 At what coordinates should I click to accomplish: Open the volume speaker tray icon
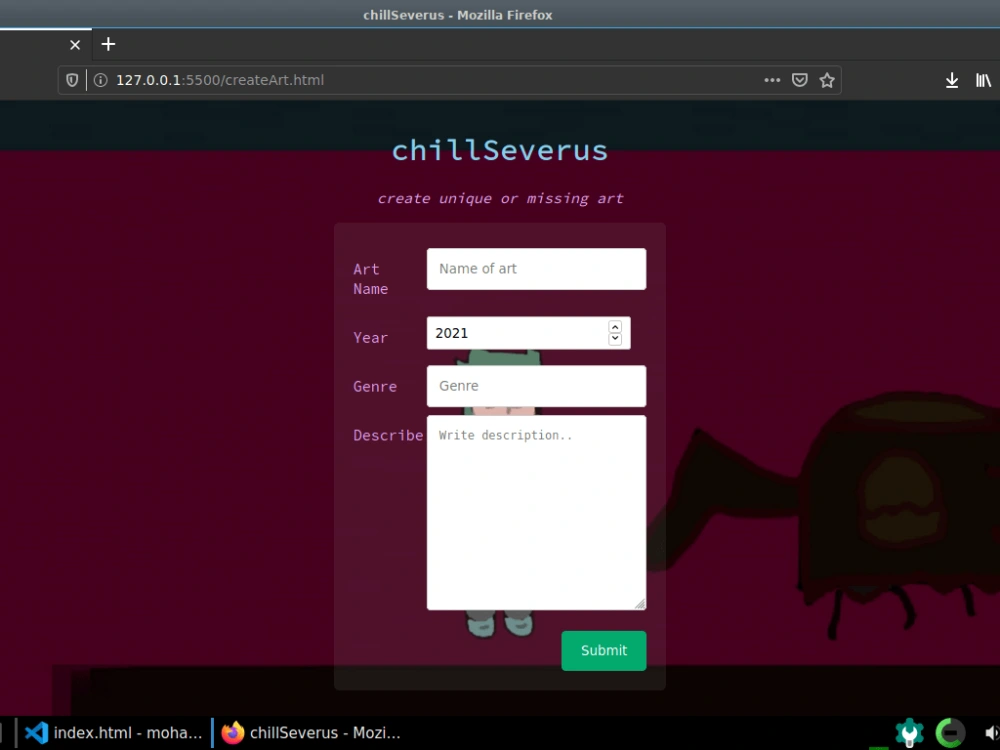click(x=991, y=733)
